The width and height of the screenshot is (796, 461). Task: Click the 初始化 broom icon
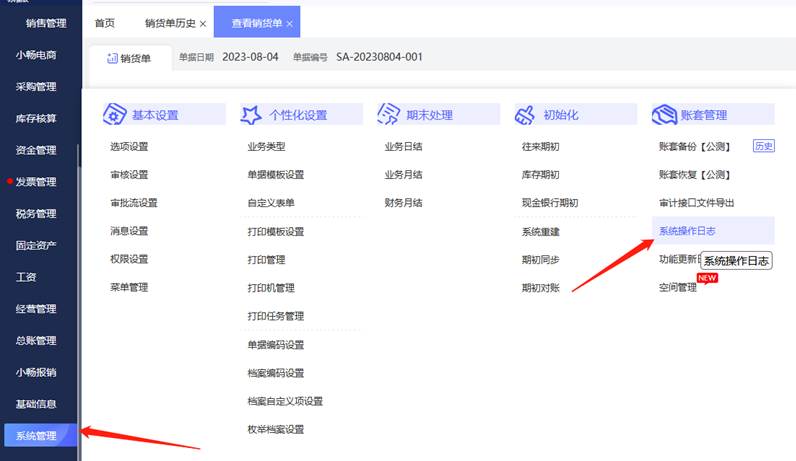[525, 115]
